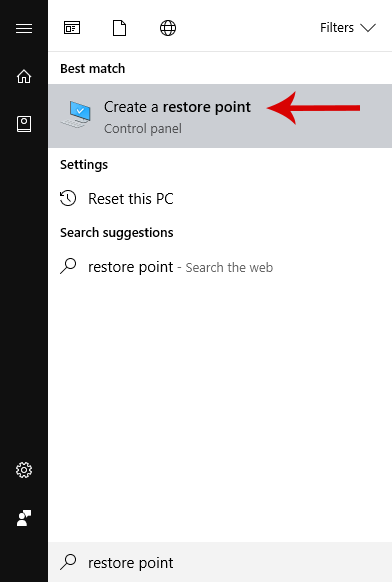This screenshot has width=392, height=582.
Task: Go to the Home icon in the sidebar
Action: coord(24,76)
